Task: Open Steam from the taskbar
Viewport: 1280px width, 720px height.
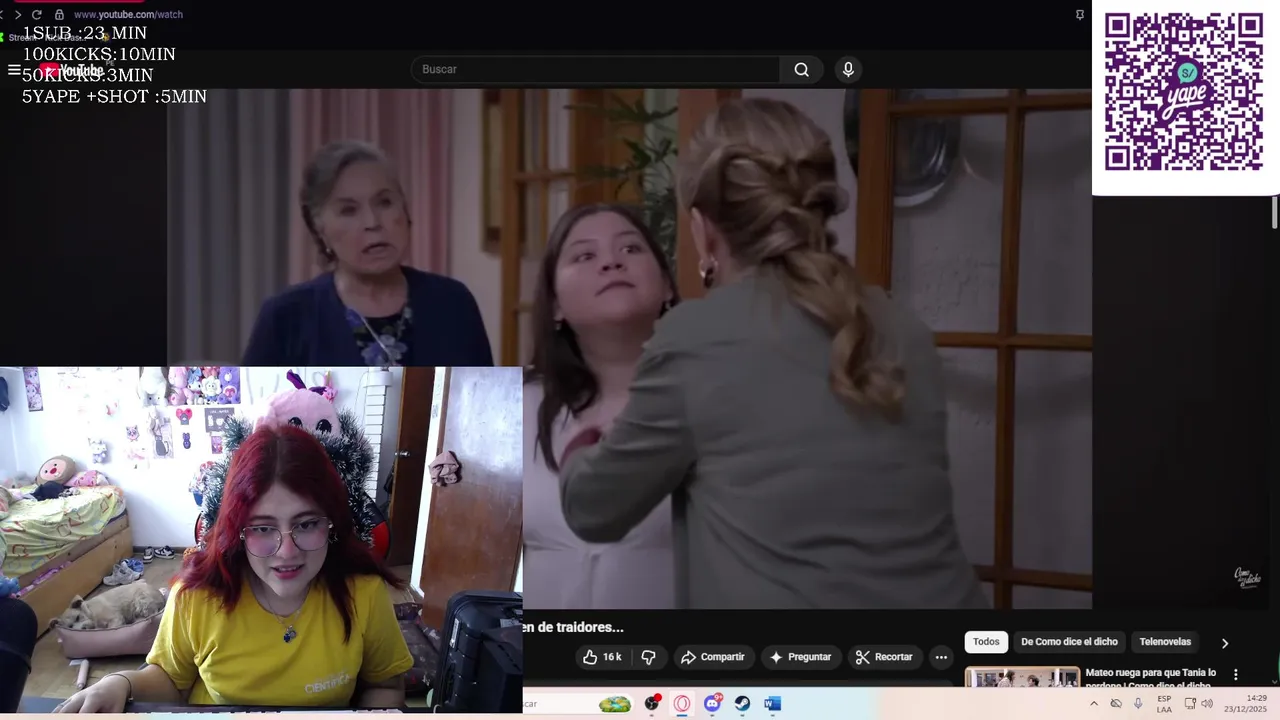Action: click(742, 704)
